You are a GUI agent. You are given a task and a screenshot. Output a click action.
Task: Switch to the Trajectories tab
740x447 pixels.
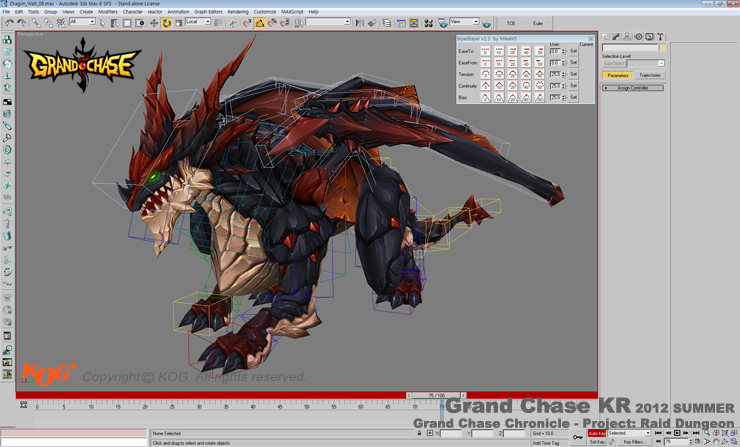pyautogui.click(x=649, y=75)
